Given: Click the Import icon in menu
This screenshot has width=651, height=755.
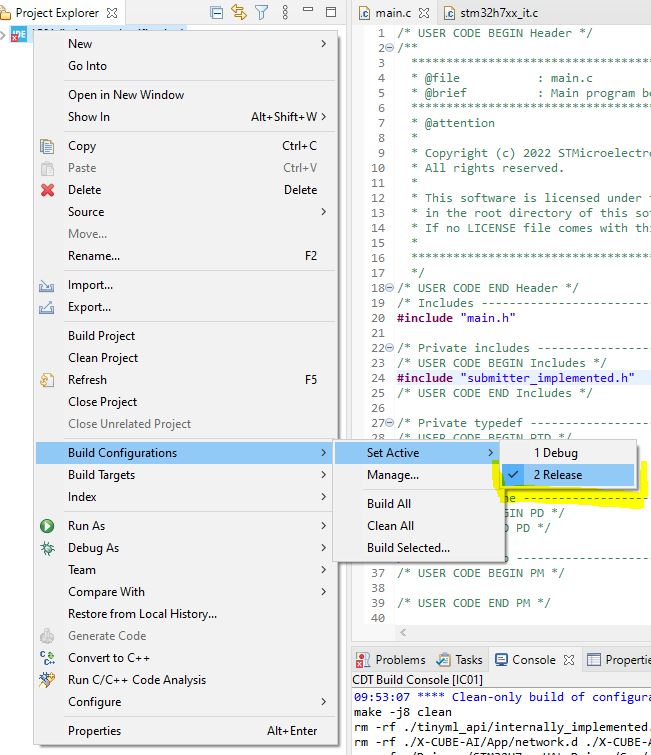Looking at the screenshot, I should point(46,286).
